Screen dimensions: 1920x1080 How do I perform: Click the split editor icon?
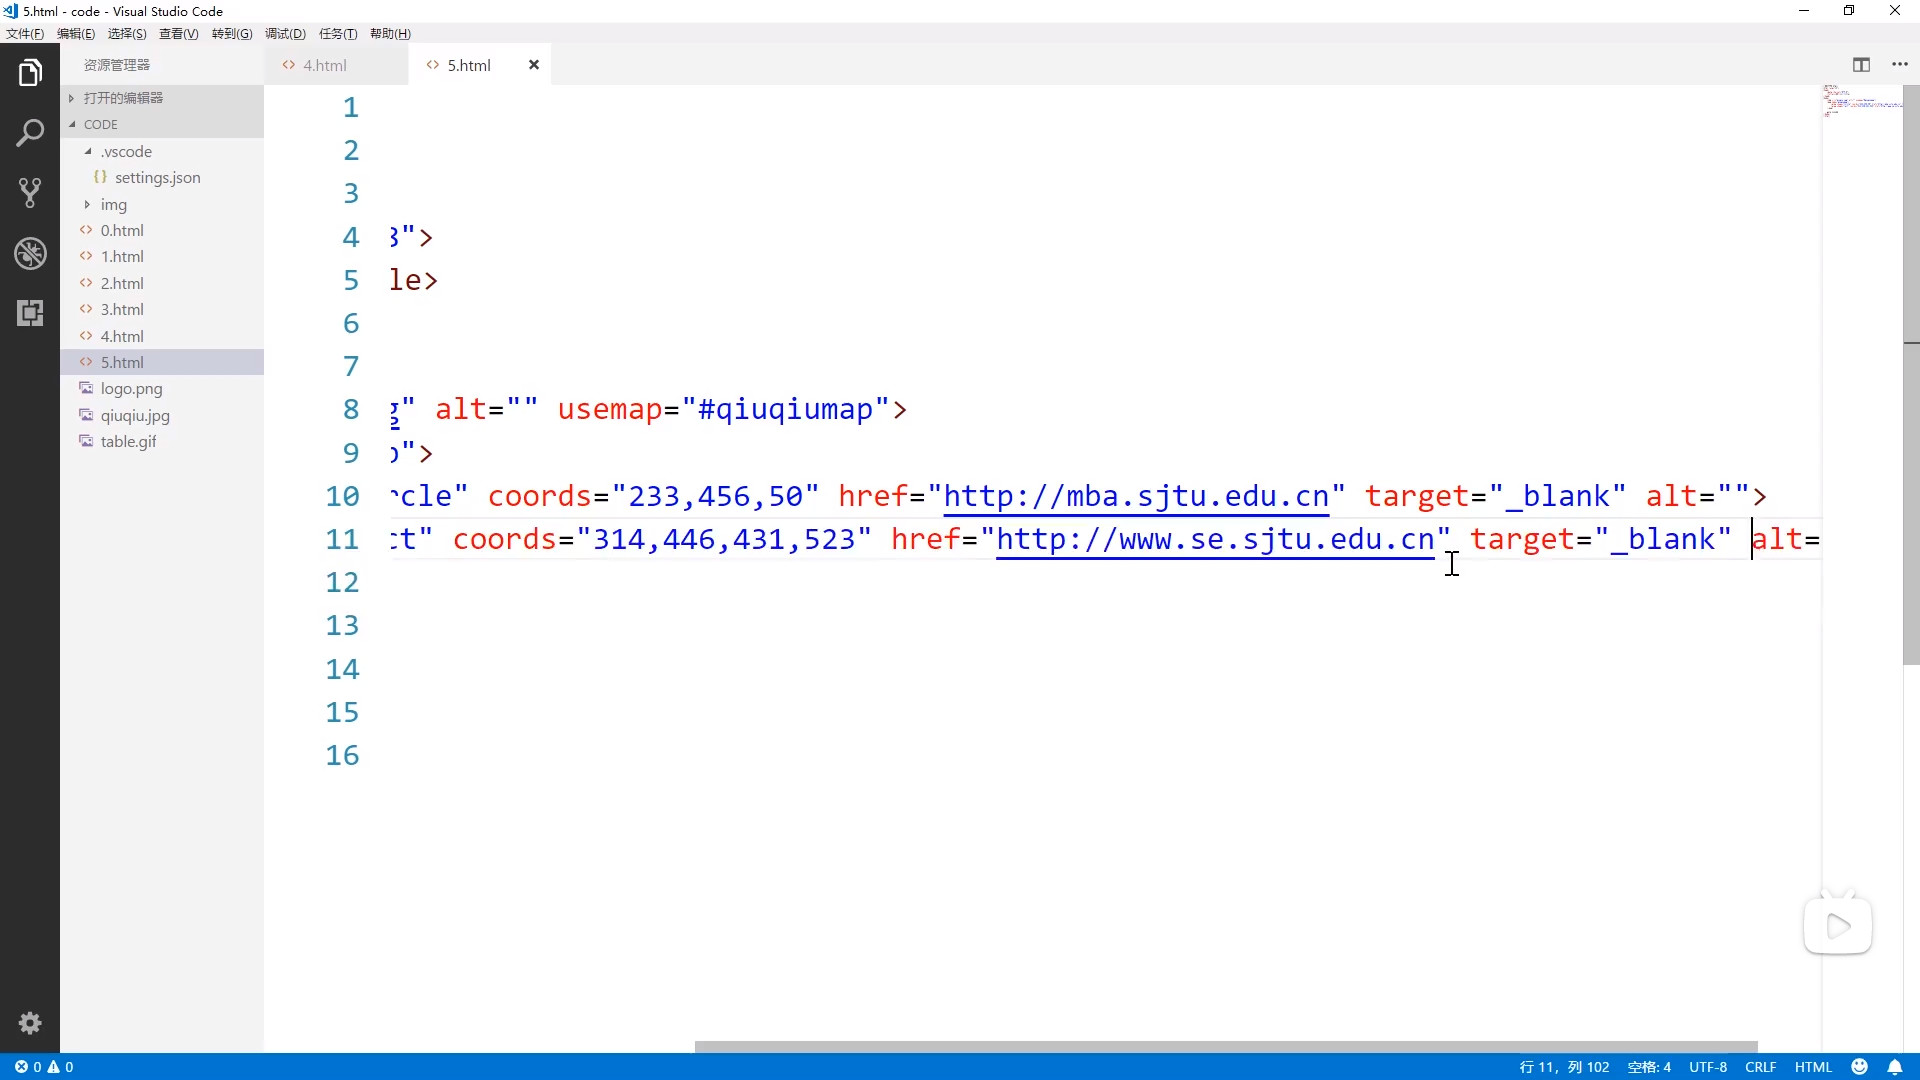coord(1861,65)
